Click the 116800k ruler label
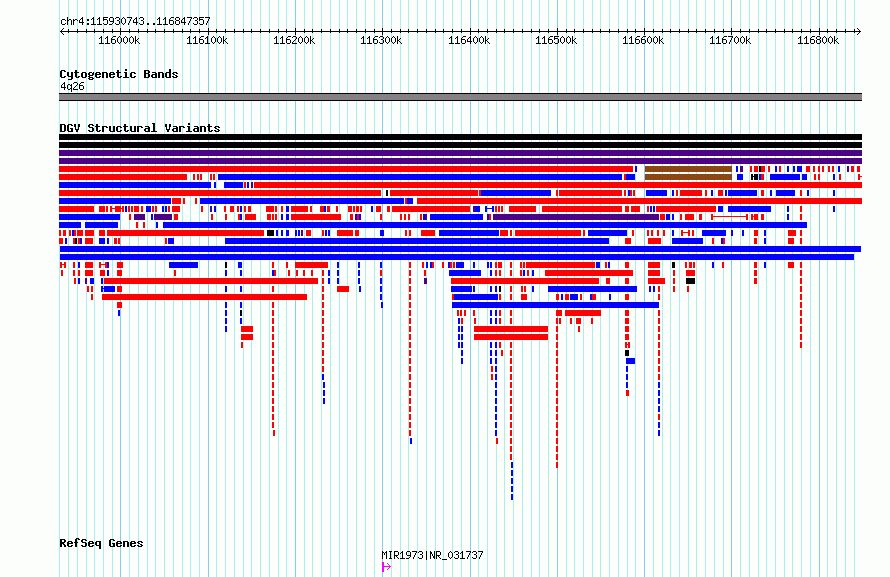This screenshot has width=890, height=577. click(818, 40)
